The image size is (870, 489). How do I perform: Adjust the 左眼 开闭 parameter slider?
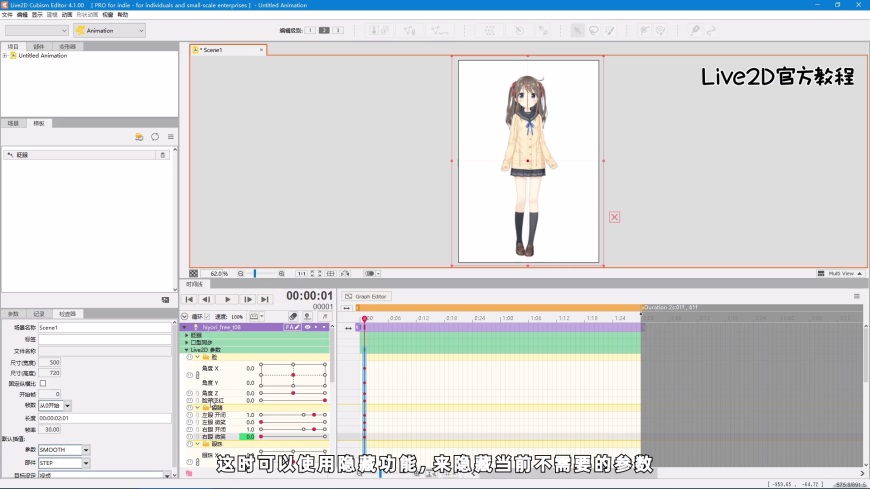coord(293,415)
